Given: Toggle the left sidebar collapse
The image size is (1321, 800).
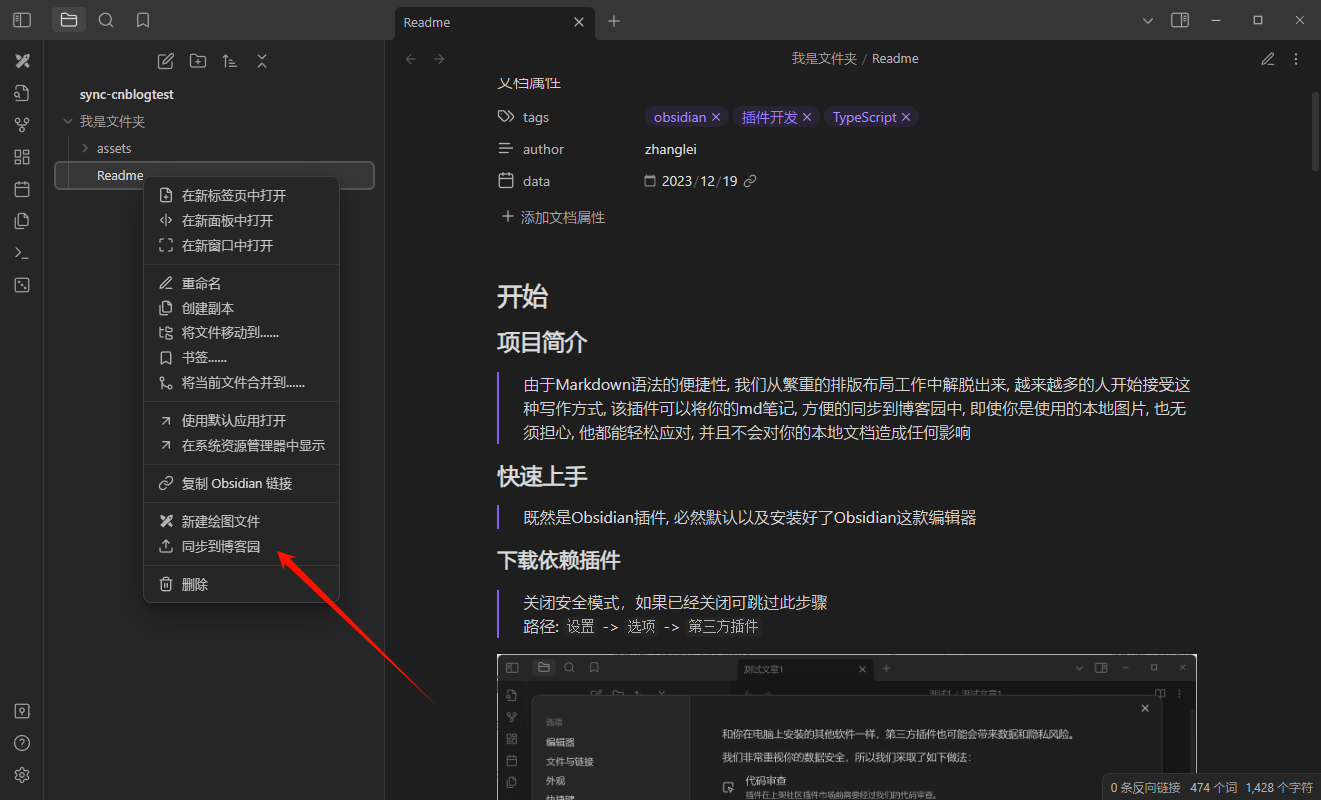Looking at the screenshot, I should (21, 20).
